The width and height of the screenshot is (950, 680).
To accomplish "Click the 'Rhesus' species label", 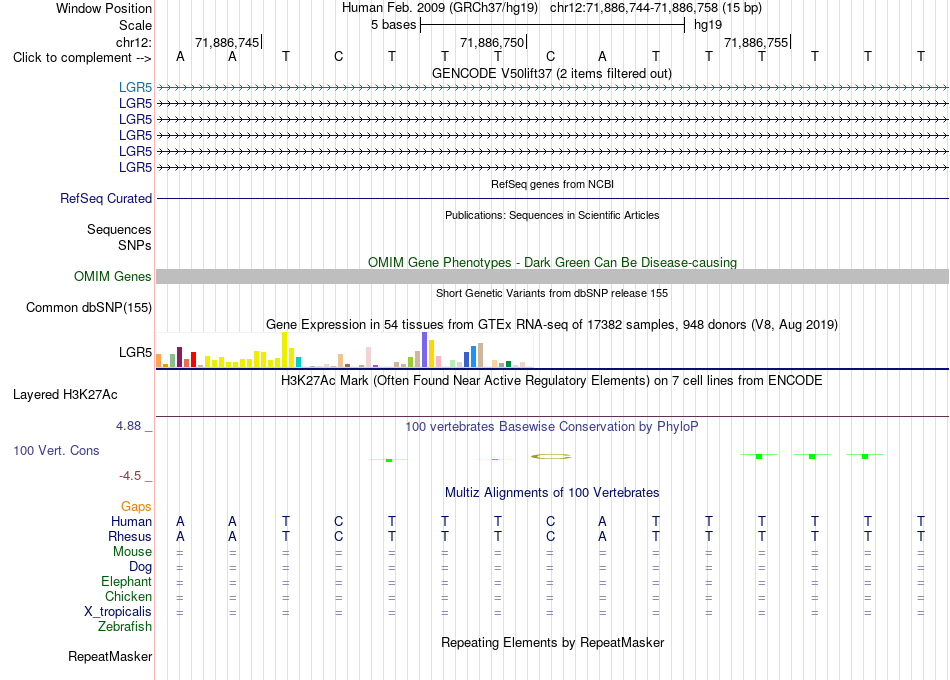I will 130,537.
